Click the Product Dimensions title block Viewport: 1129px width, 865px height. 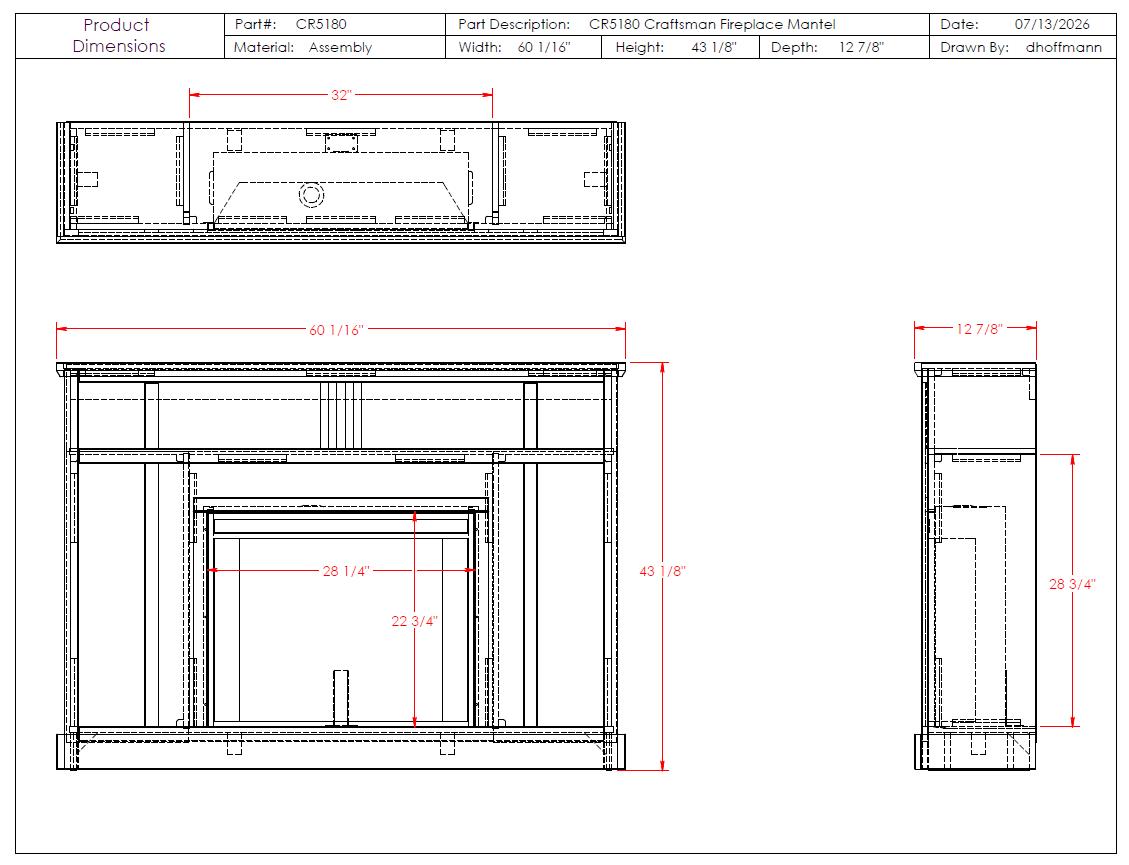120,36
